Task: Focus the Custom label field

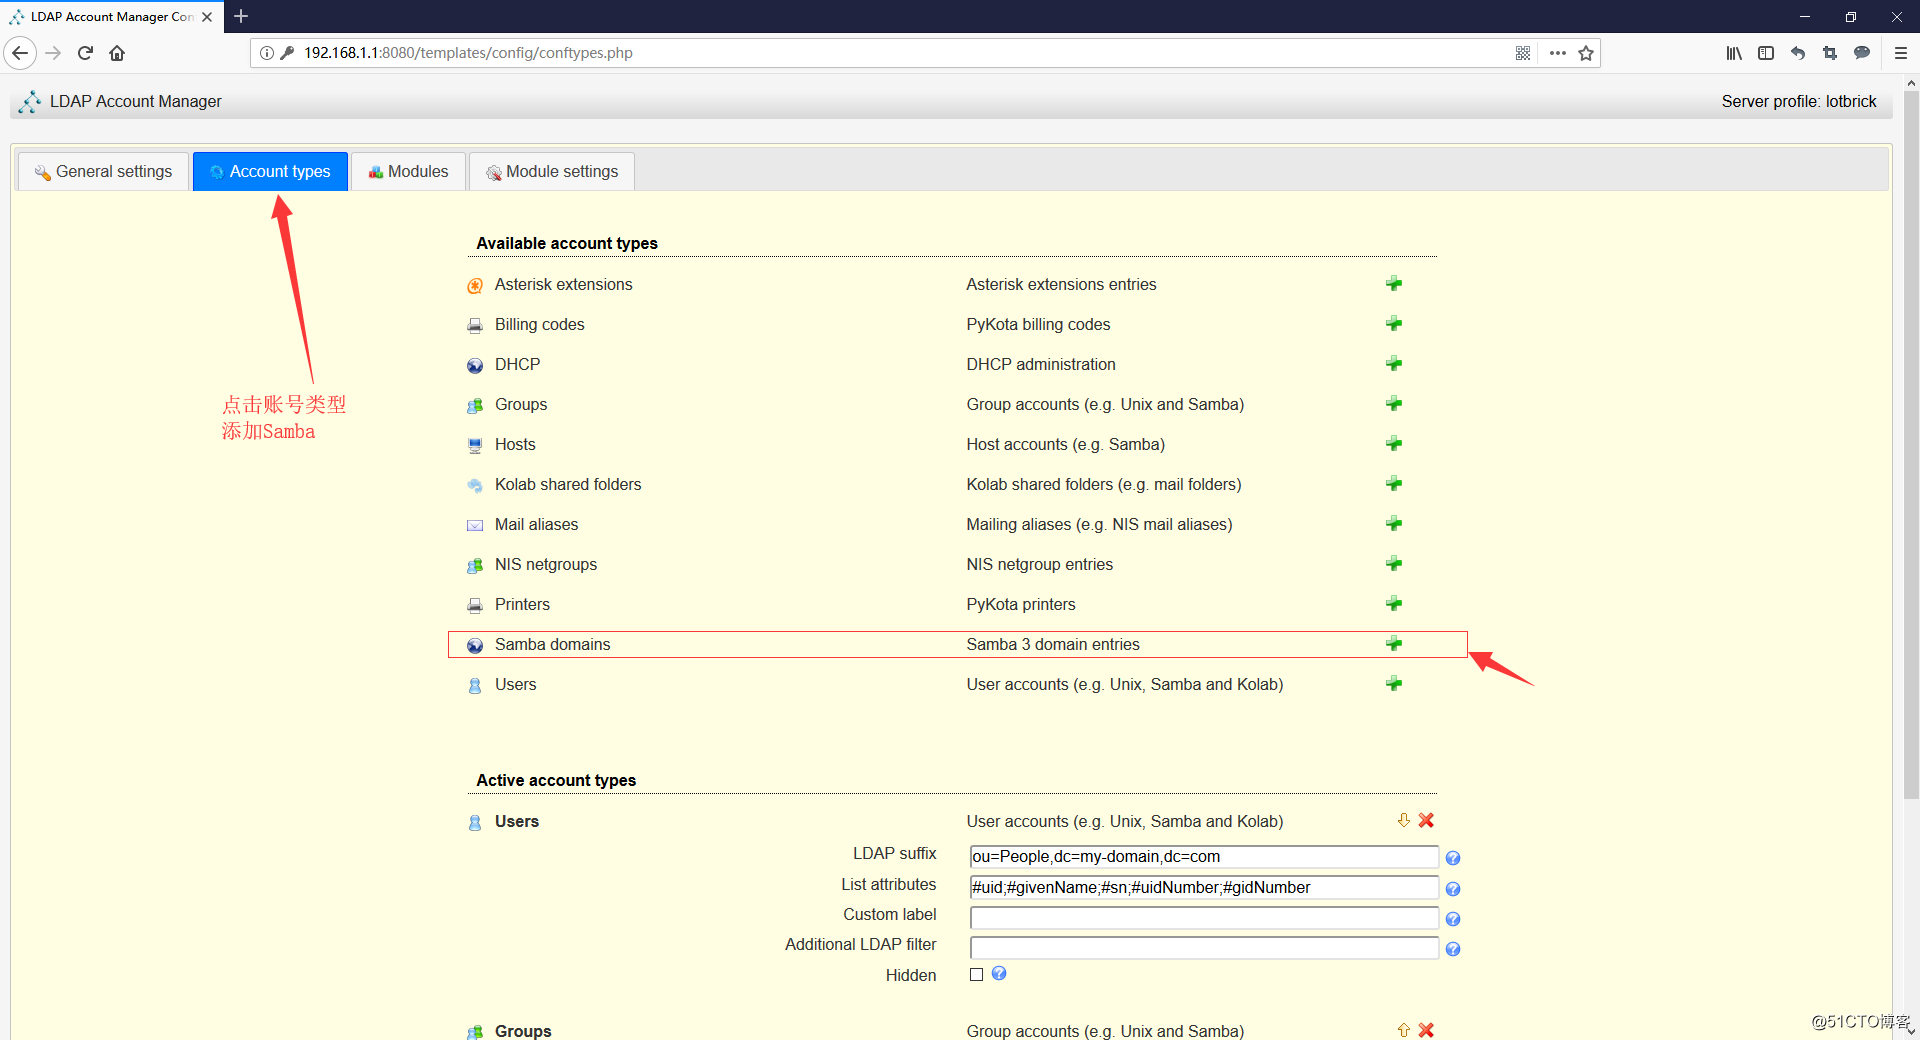Action: (1204, 918)
